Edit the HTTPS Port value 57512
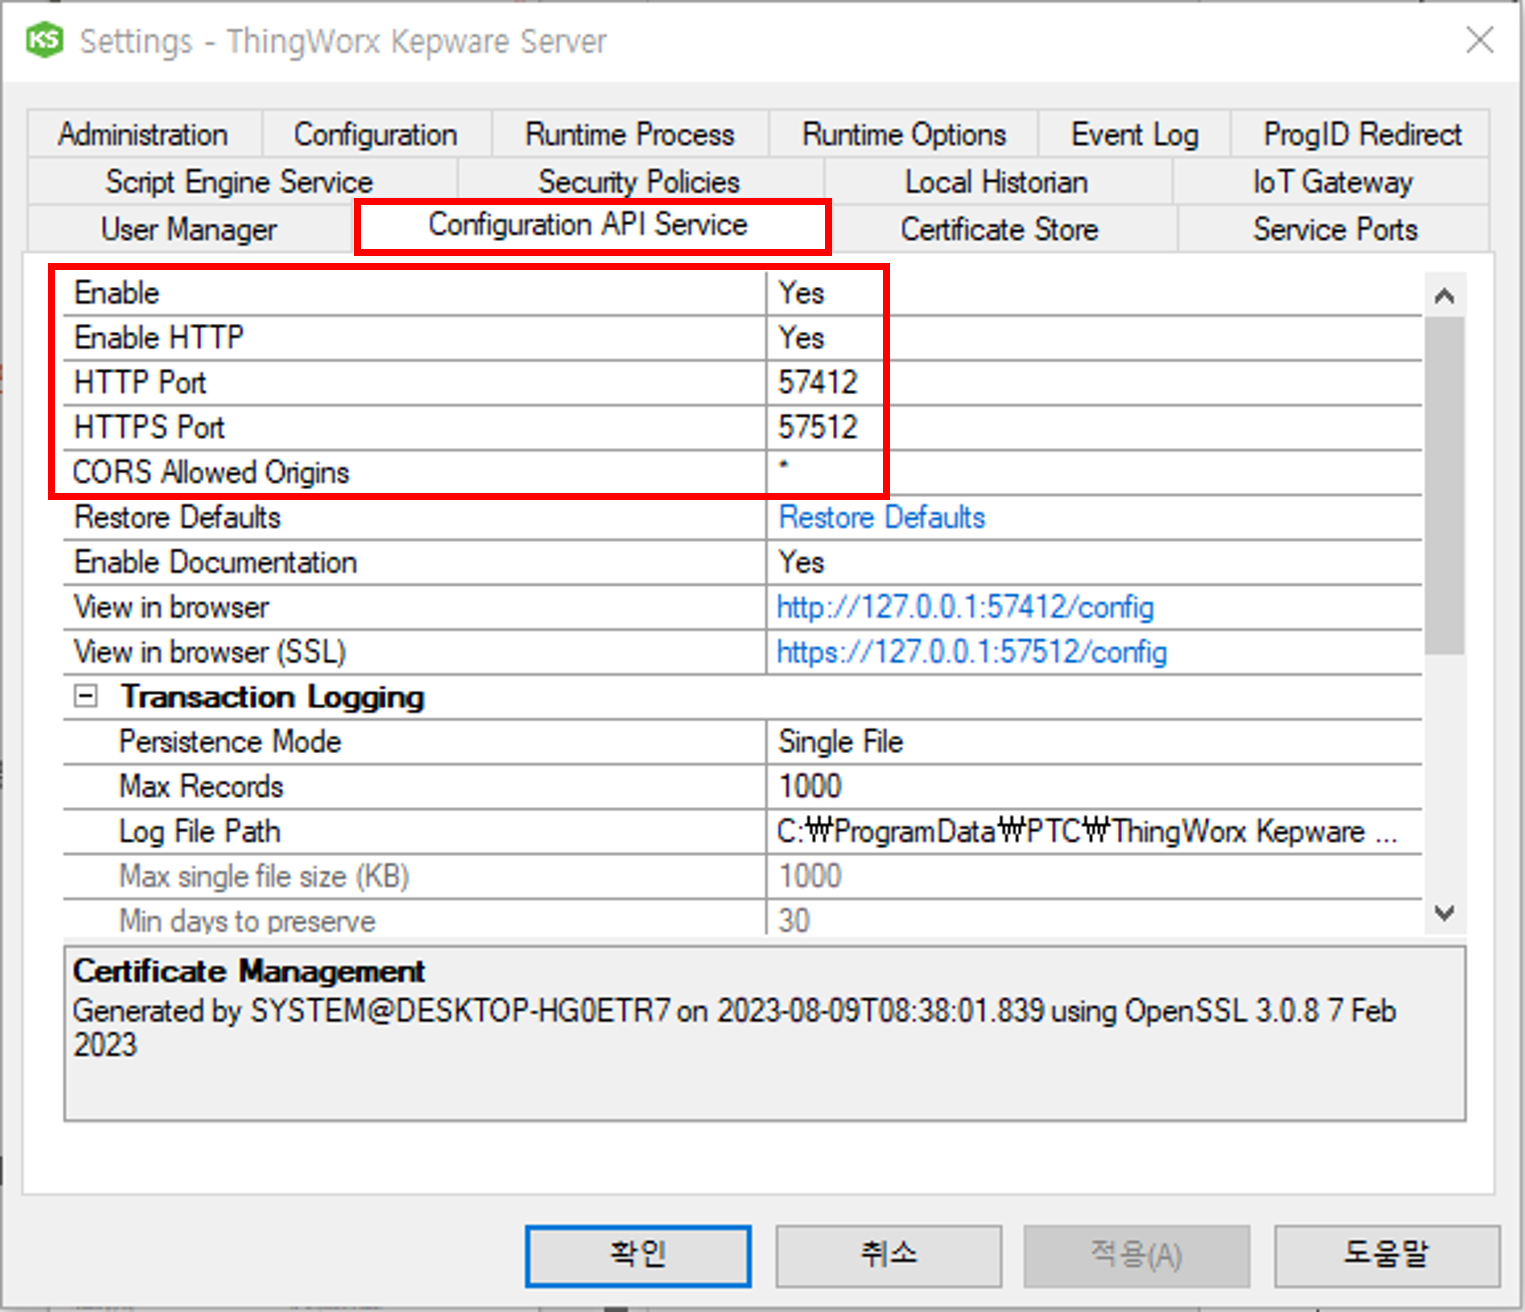This screenshot has height=1312, width=1525. tap(1094, 428)
